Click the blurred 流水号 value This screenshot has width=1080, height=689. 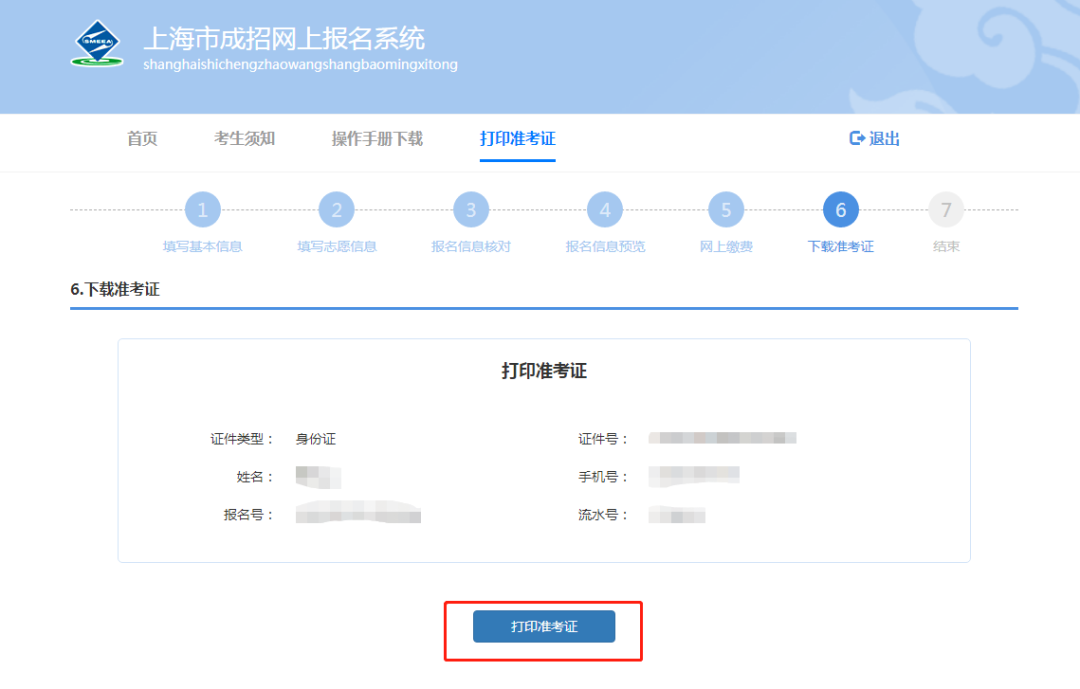tap(677, 515)
